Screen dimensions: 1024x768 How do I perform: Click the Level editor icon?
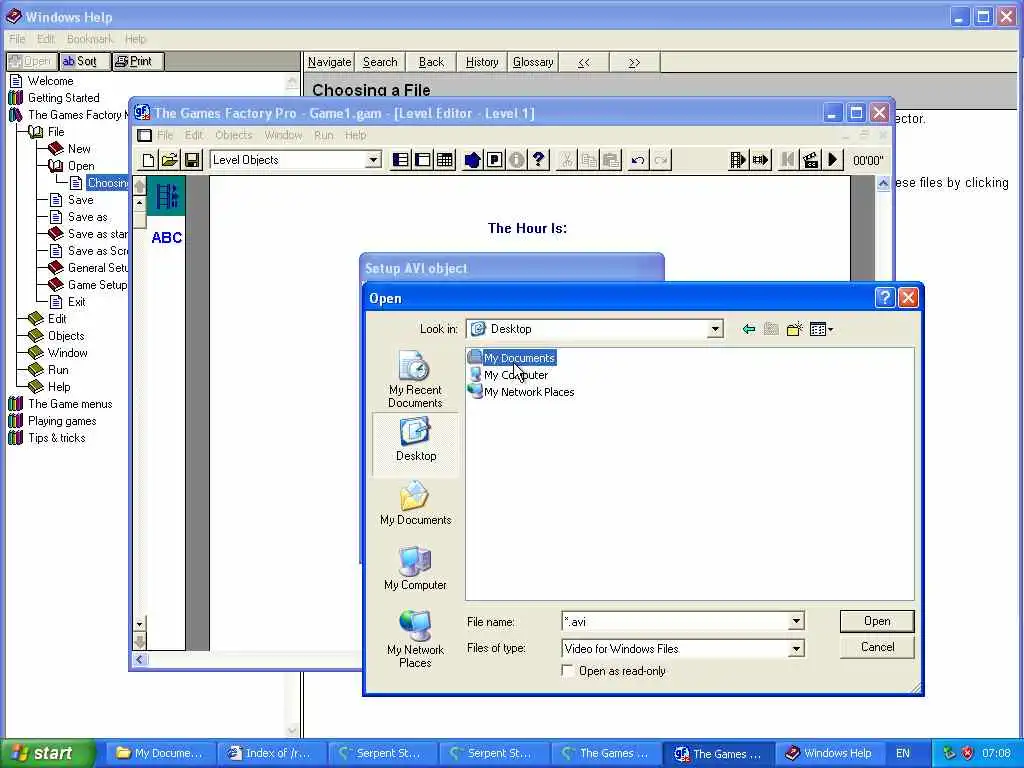tap(423, 160)
